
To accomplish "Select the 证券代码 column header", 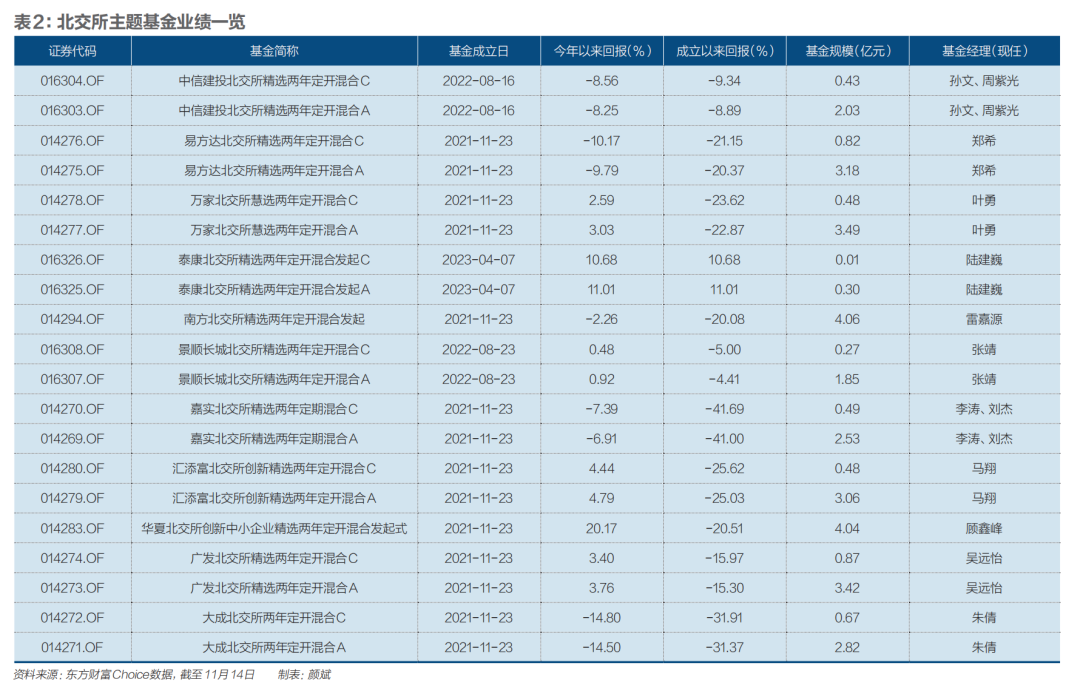I will [x=72, y=51].
